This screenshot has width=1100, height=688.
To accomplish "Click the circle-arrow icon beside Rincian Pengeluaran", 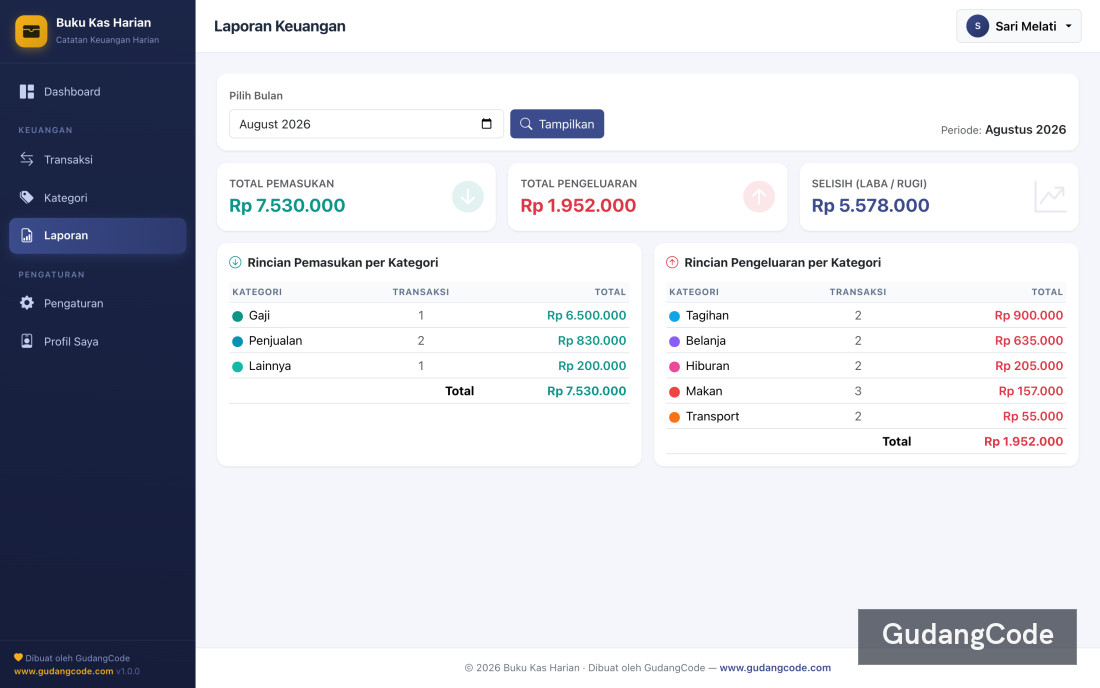I will pyautogui.click(x=672, y=262).
